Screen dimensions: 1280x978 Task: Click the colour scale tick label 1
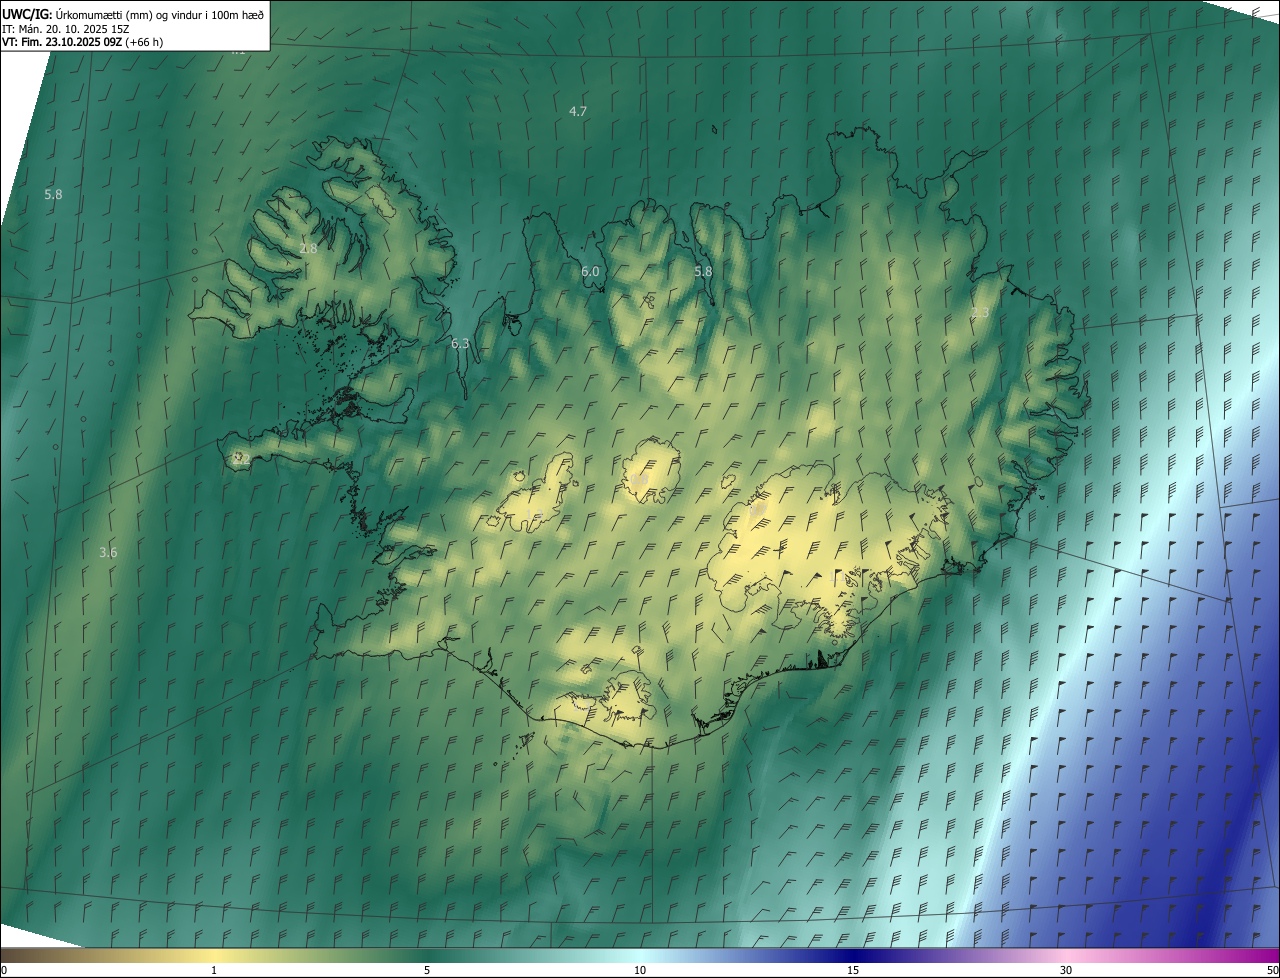click(214, 970)
